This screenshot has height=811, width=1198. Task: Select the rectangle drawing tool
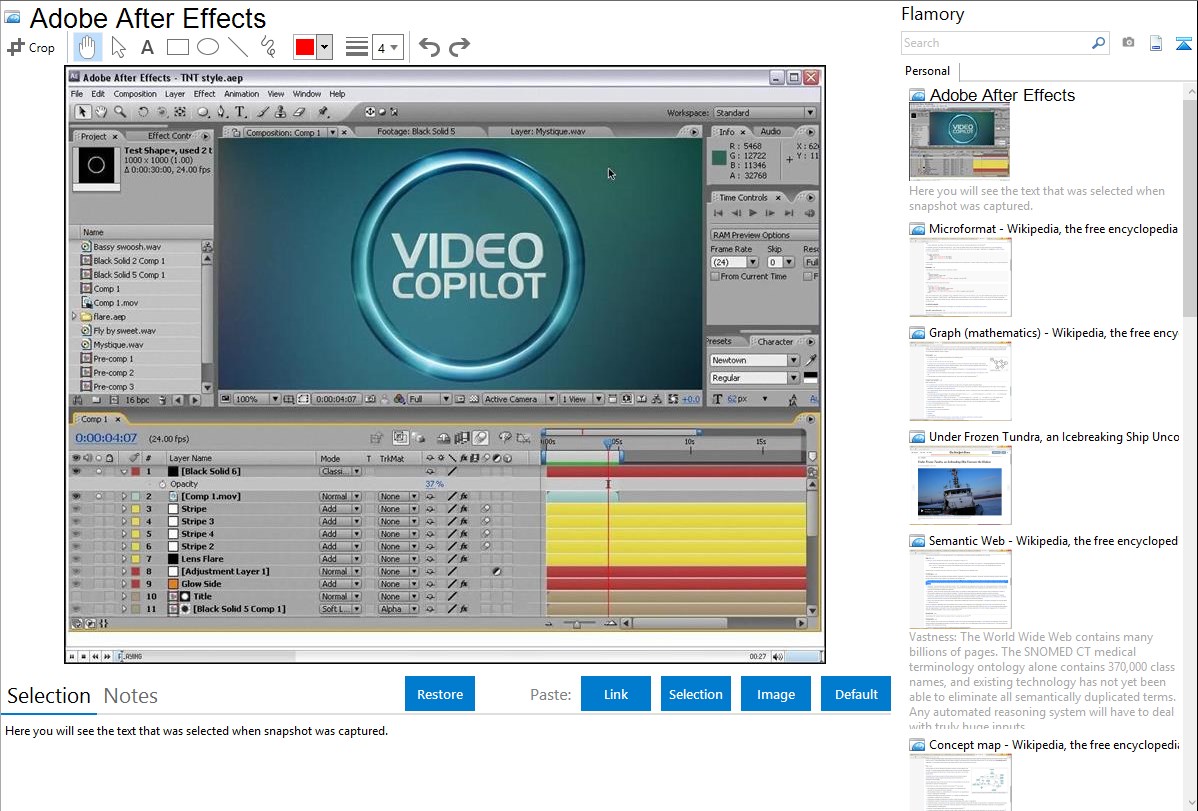point(177,47)
